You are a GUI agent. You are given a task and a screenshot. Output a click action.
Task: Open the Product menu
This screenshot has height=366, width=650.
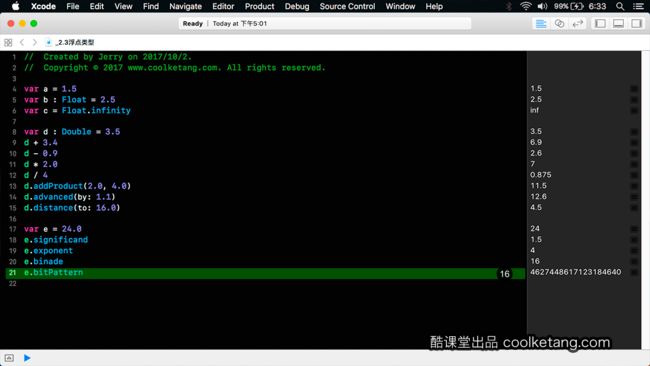tap(260, 6)
